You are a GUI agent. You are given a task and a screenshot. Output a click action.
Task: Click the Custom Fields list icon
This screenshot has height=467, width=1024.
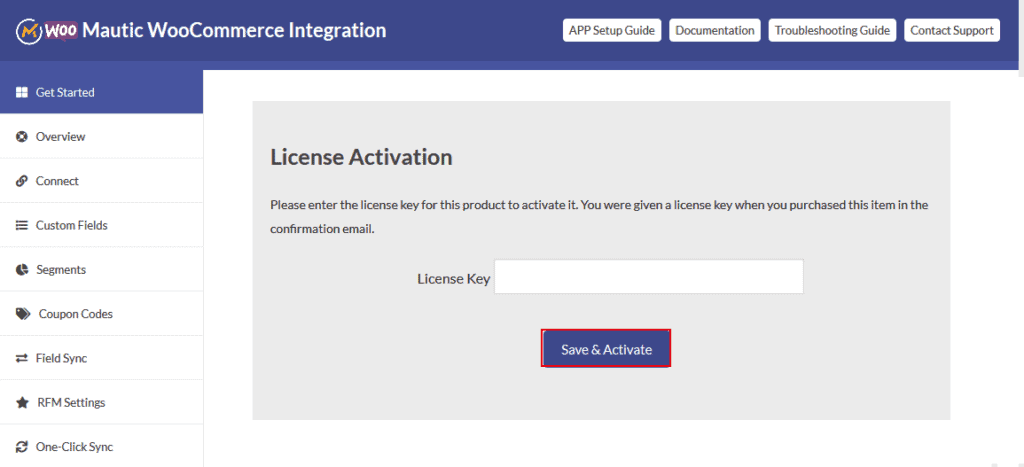pos(22,225)
